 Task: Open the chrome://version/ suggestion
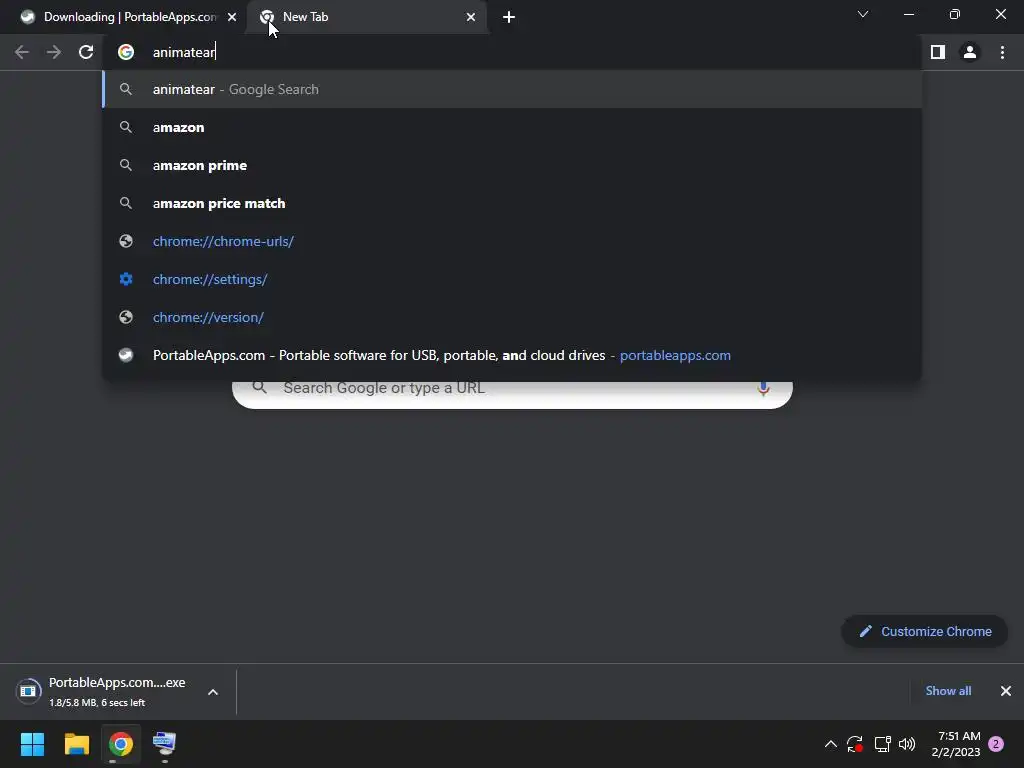[512, 317]
